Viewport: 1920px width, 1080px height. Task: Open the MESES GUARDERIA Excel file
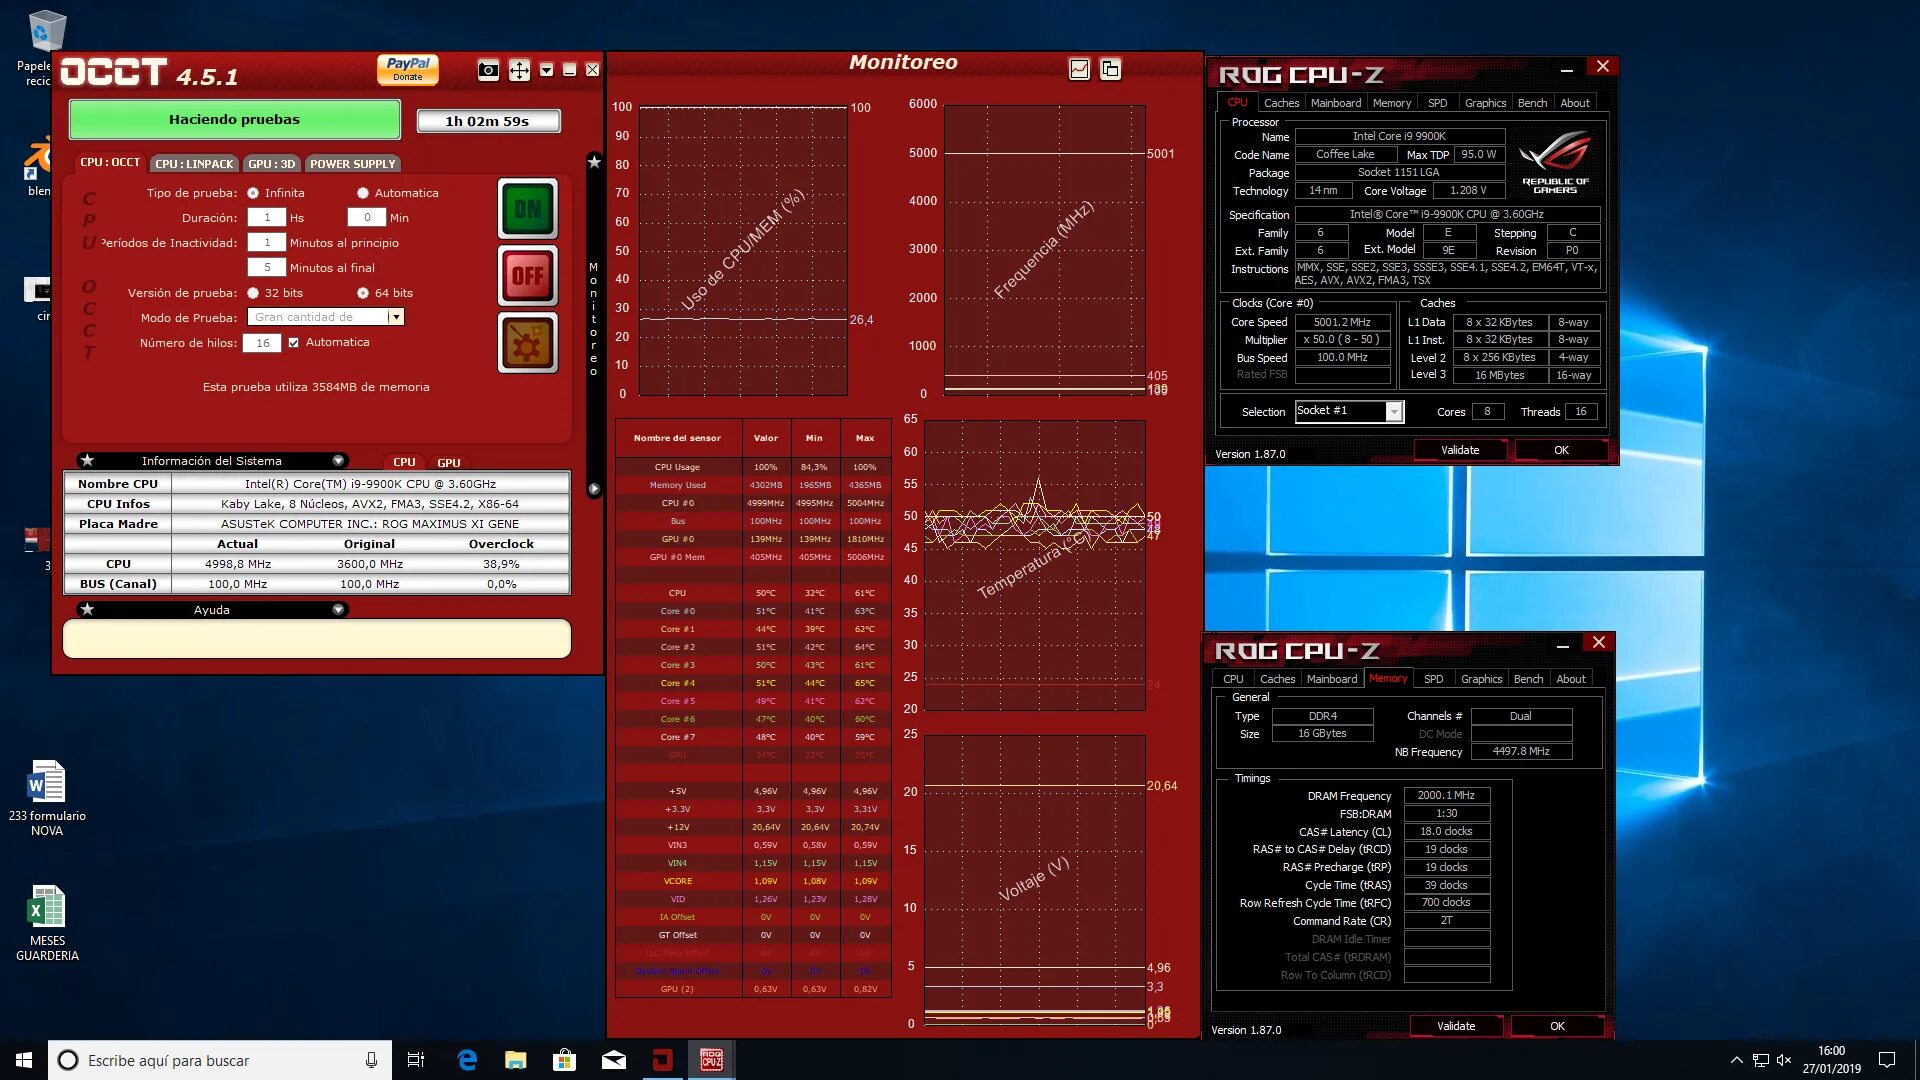(47, 923)
